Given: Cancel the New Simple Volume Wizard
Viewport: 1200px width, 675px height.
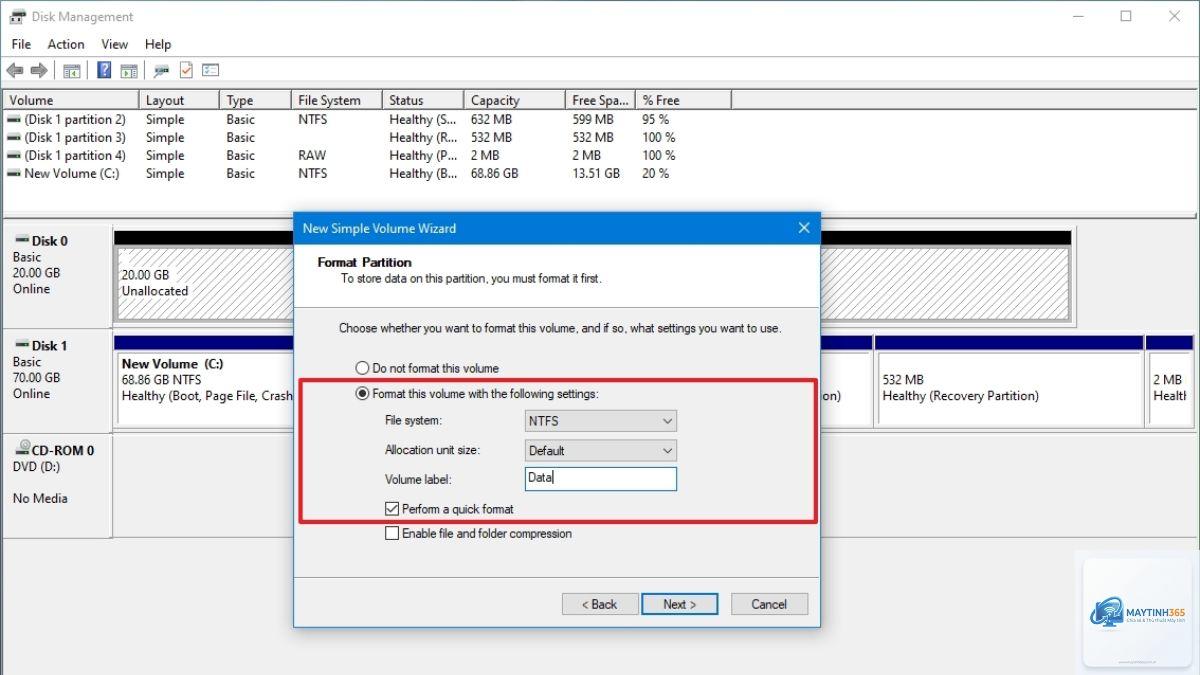Looking at the screenshot, I should [x=769, y=604].
